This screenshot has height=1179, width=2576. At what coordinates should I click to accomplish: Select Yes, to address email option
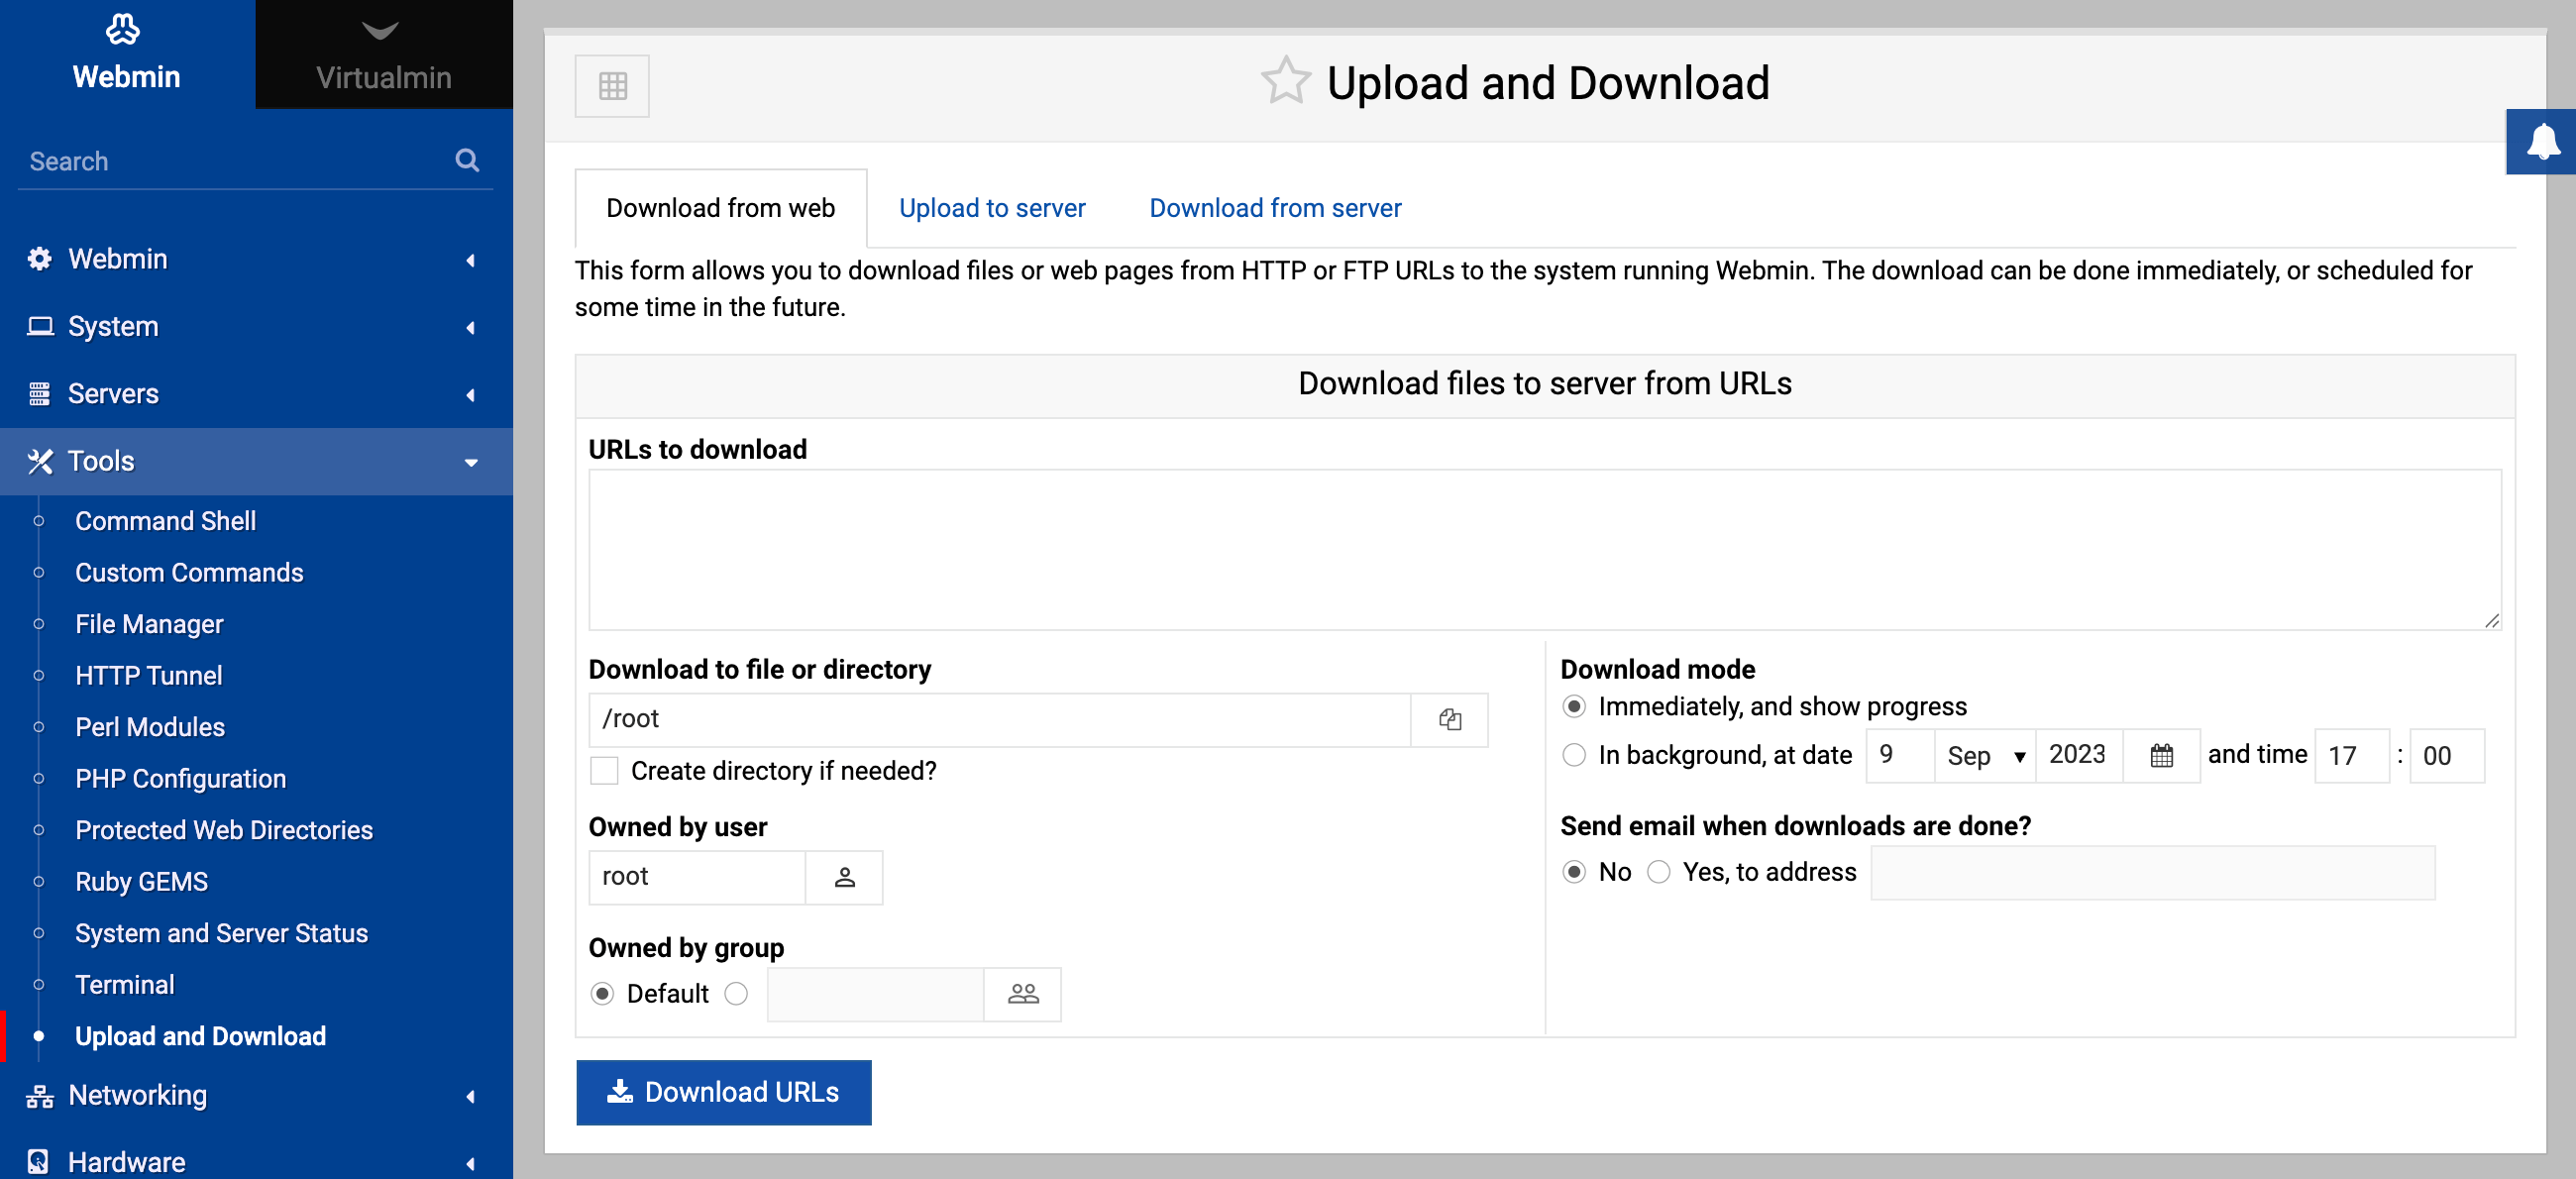[x=1659, y=872]
